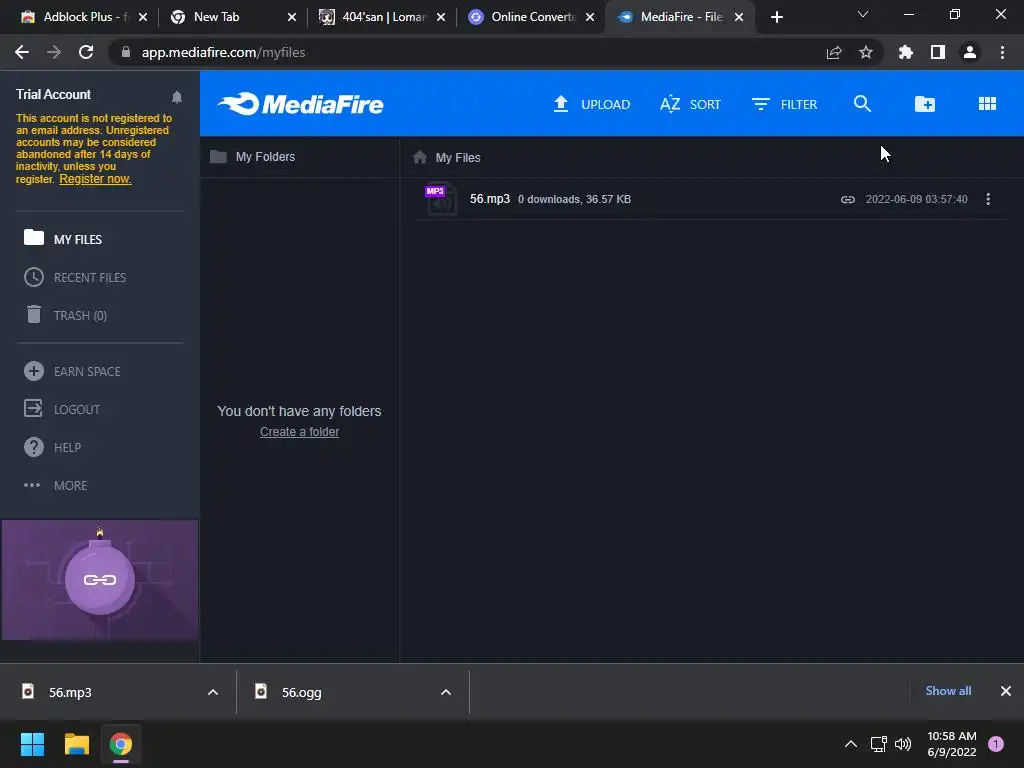
Task: Click the notification bell icon
Action: tap(176, 97)
